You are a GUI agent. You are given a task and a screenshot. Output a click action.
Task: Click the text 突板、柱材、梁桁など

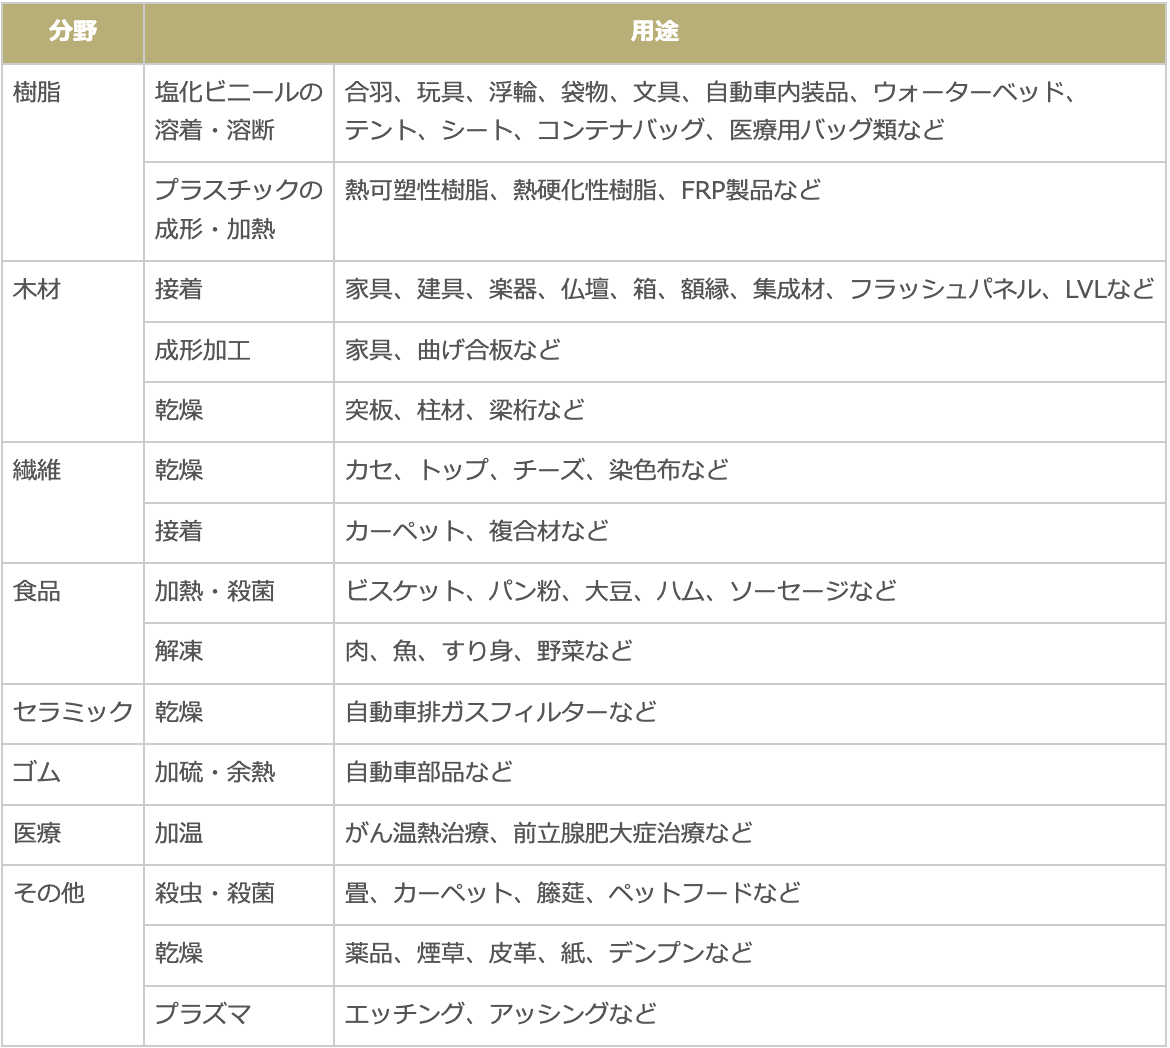pyautogui.click(x=464, y=410)
